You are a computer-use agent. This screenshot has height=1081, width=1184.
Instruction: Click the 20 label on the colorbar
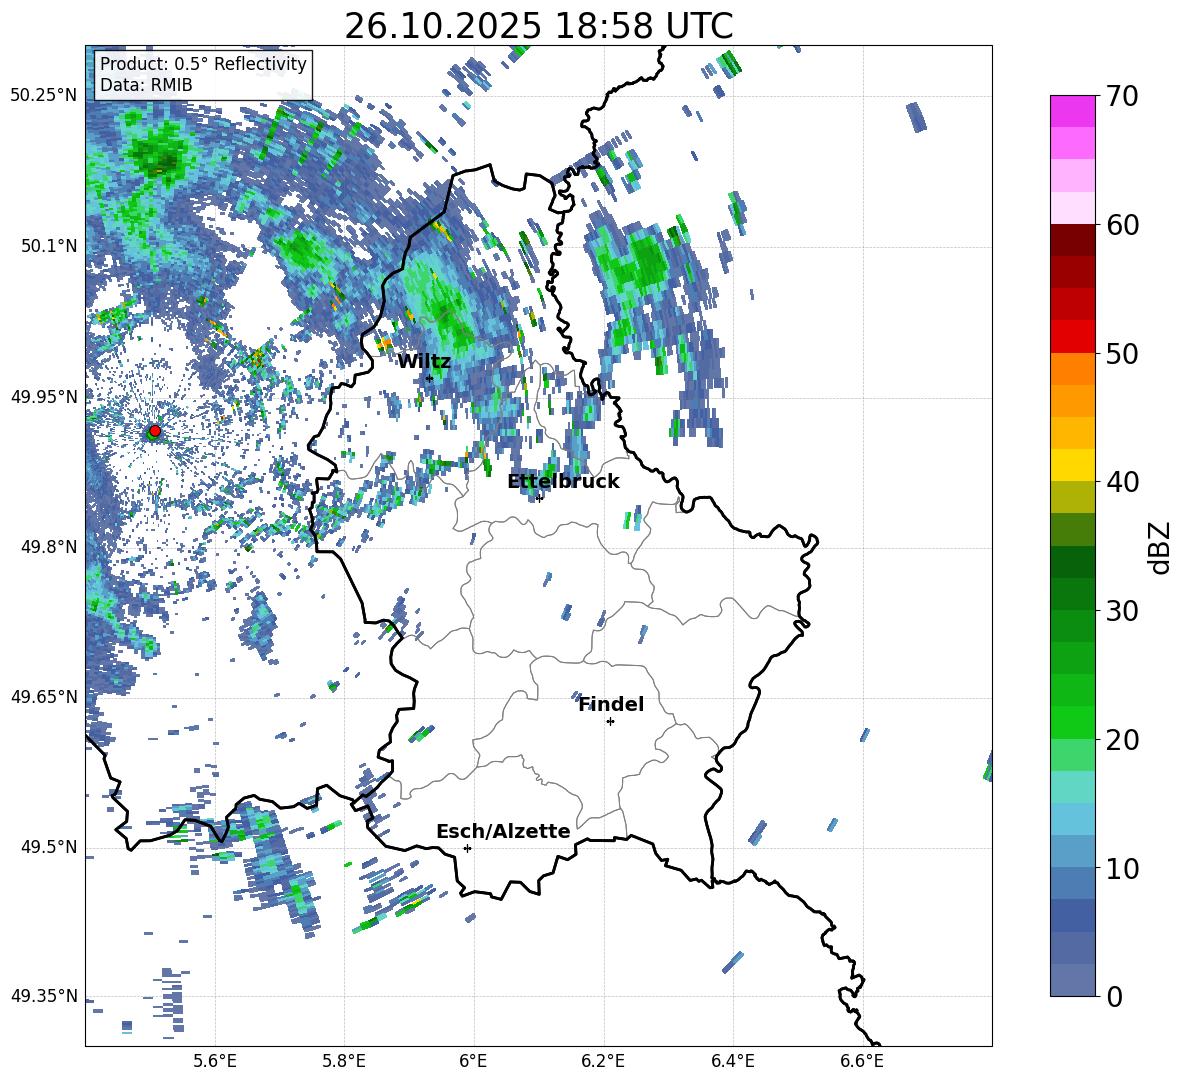[1122, 740]
